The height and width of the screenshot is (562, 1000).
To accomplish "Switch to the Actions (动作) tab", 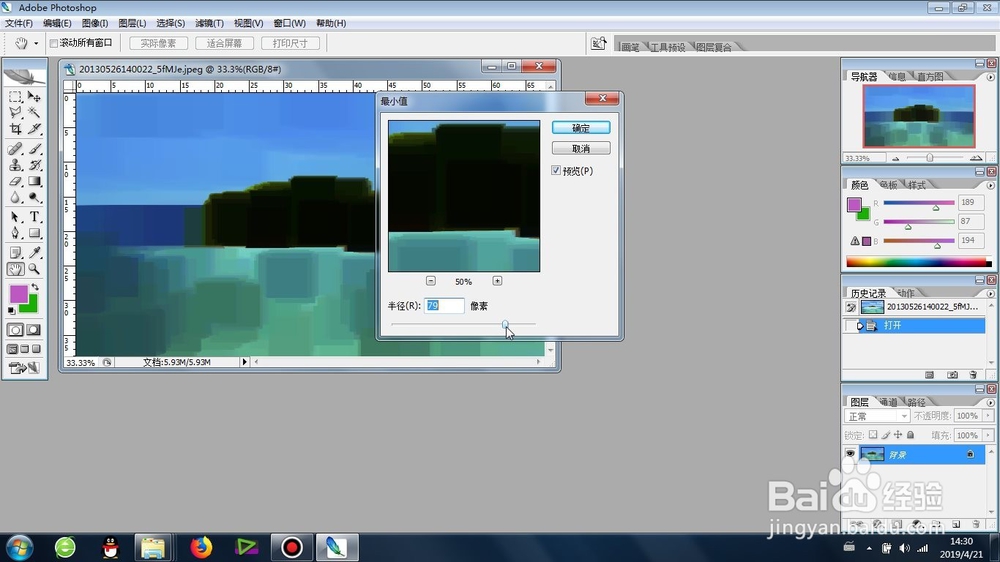I will (x=906, y=293).
